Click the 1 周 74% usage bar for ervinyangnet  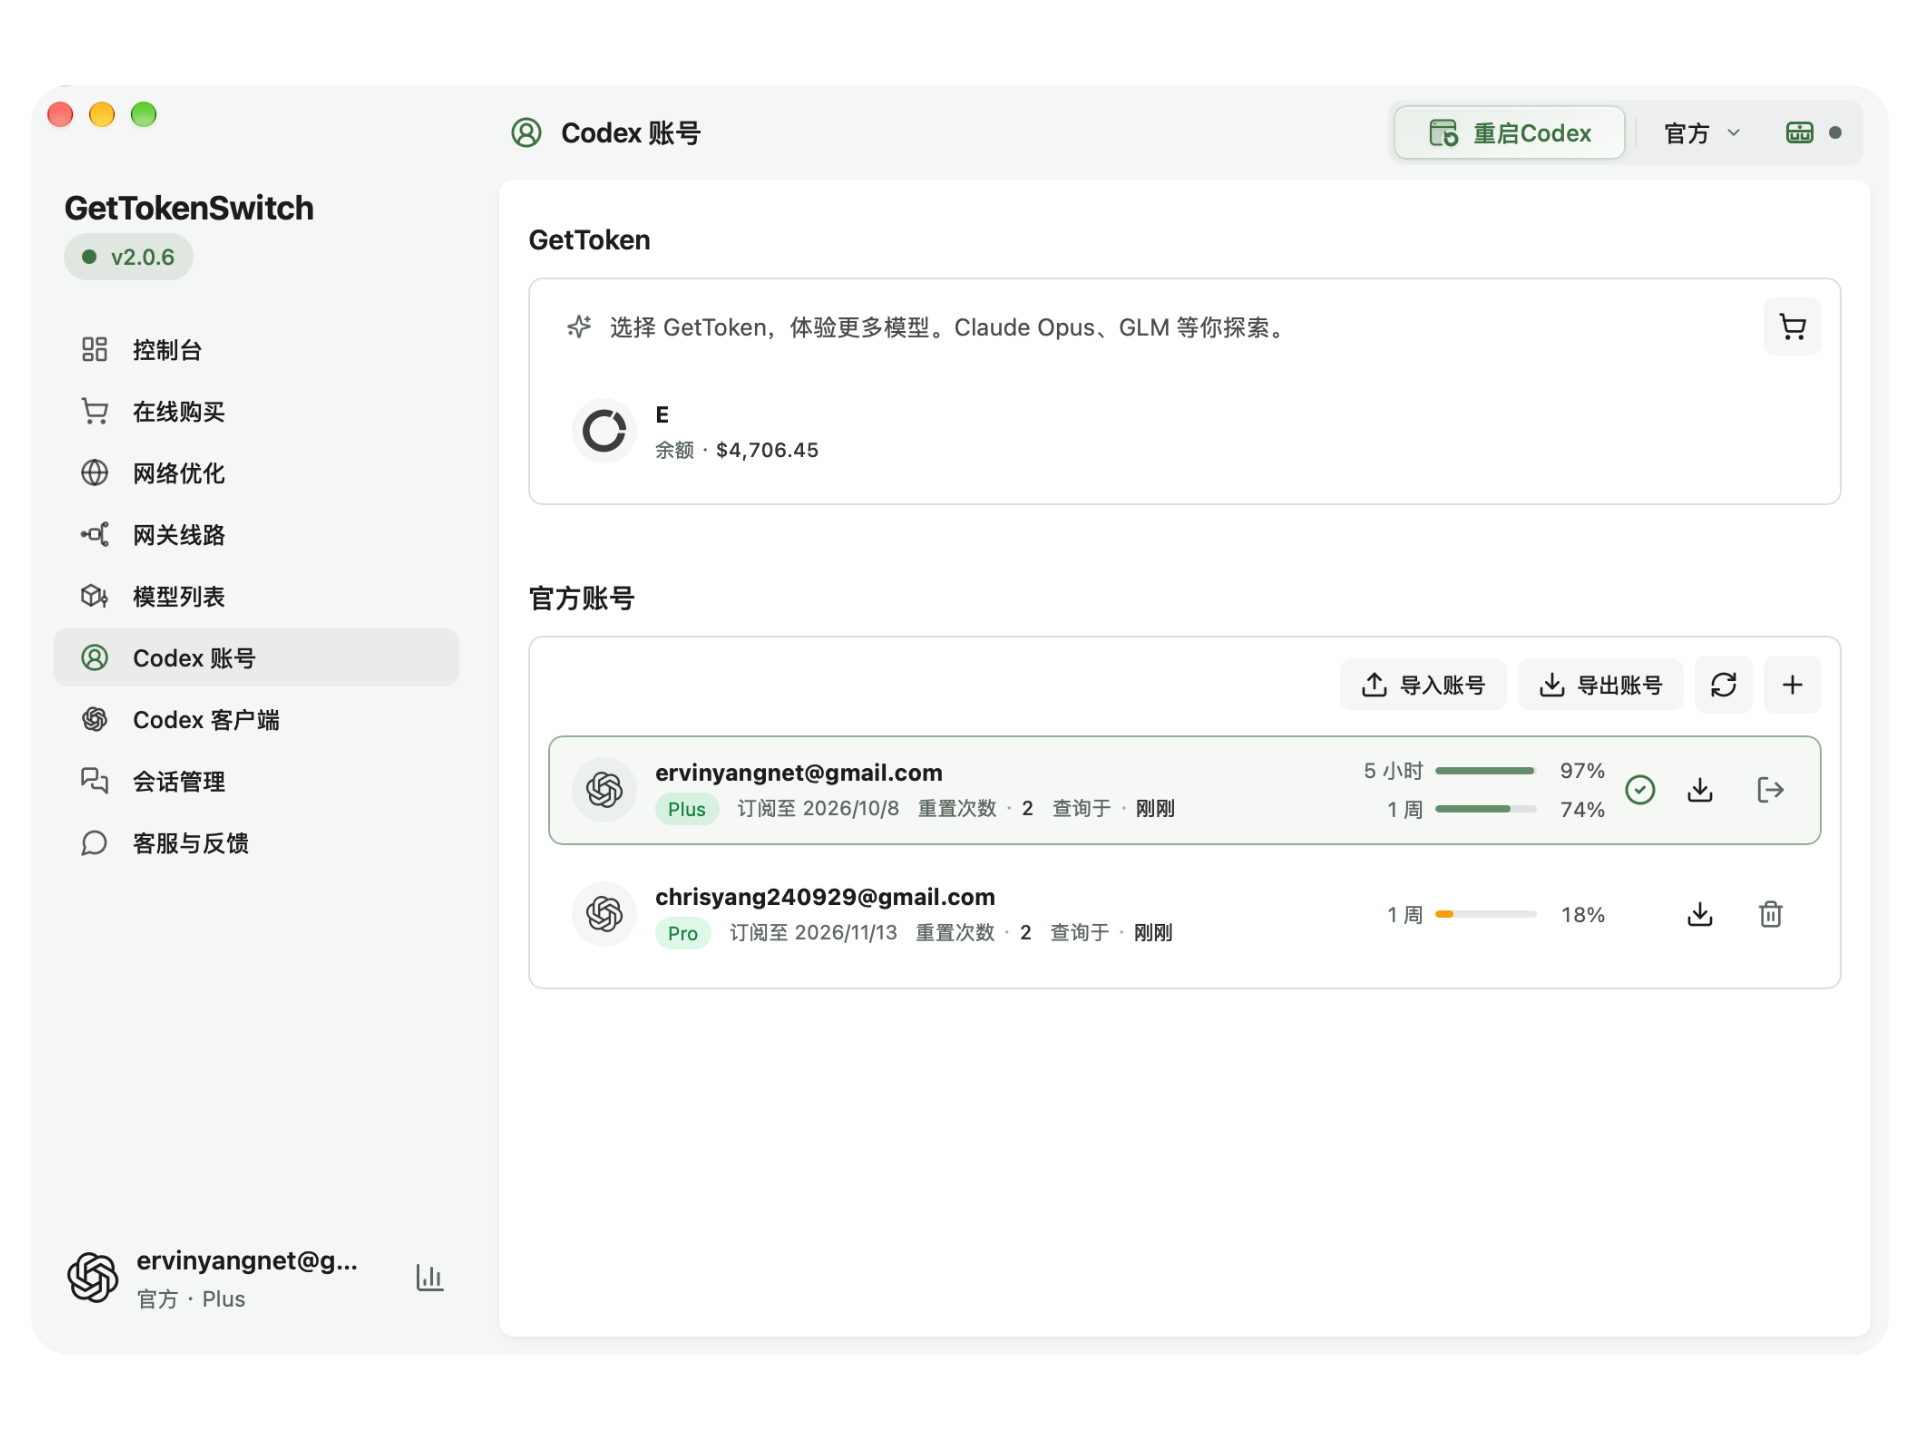[1486, 809]
